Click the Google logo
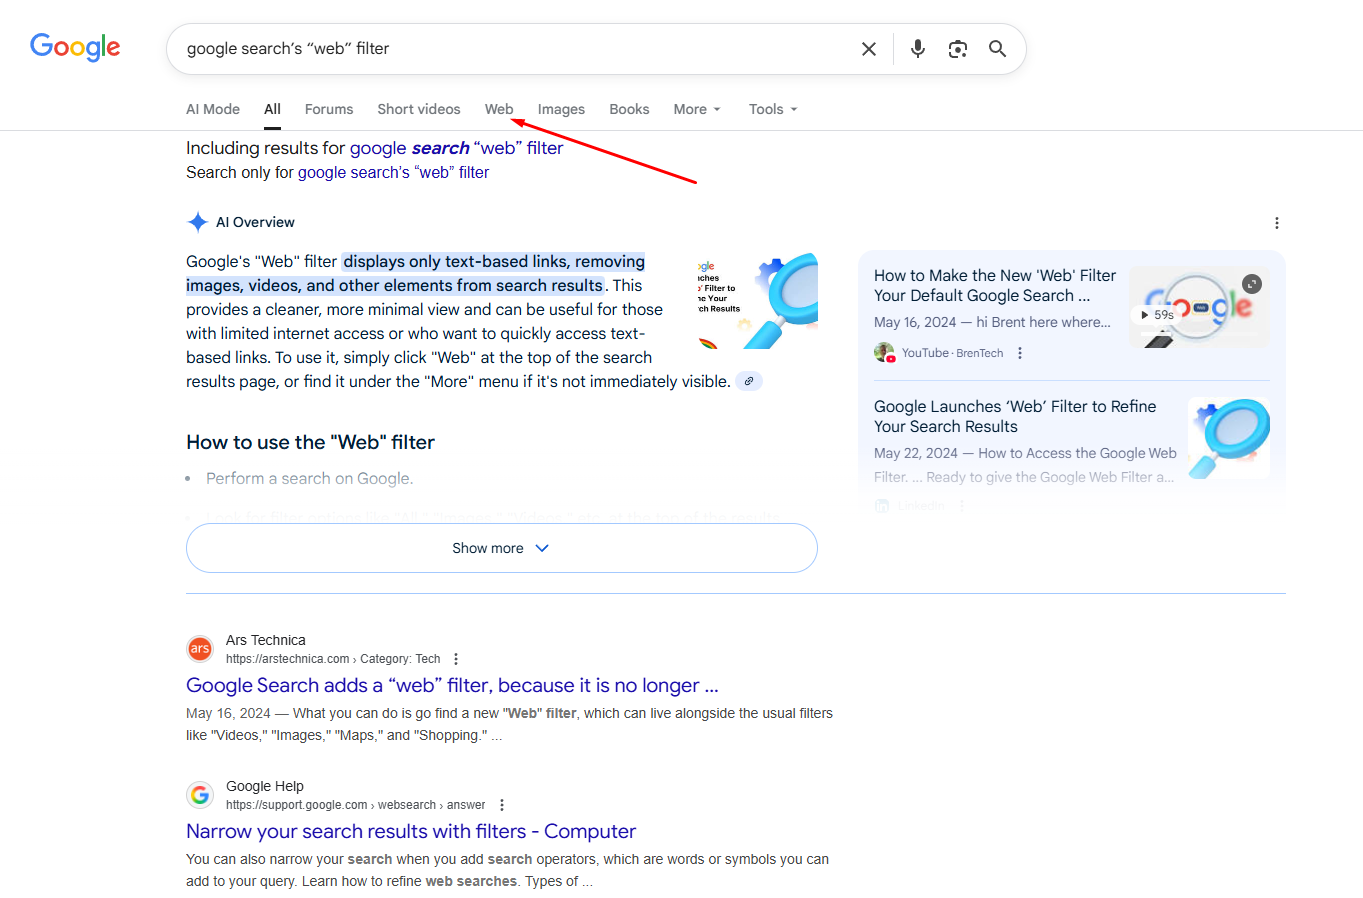The height and width of the screenshot is (898, 1363). coord(74,47)
